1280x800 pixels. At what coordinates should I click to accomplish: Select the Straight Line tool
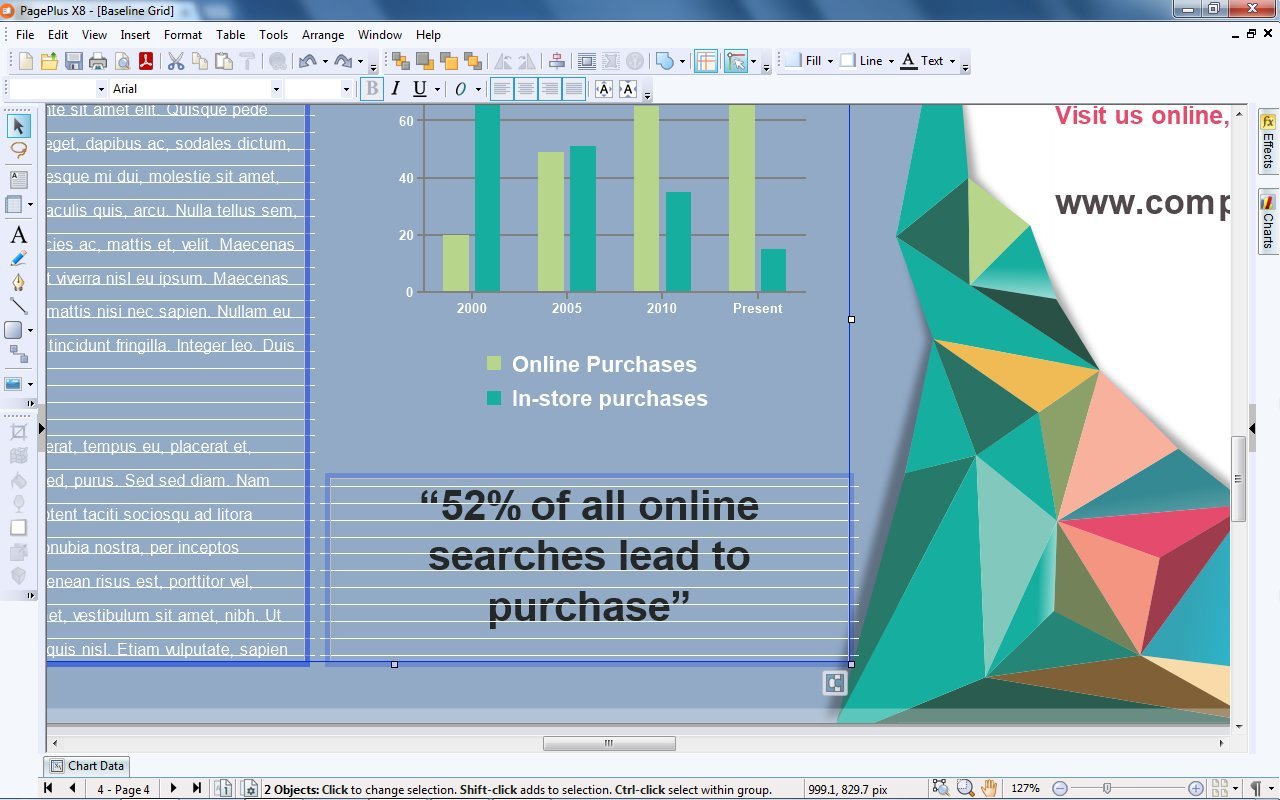tap(18, 306)
